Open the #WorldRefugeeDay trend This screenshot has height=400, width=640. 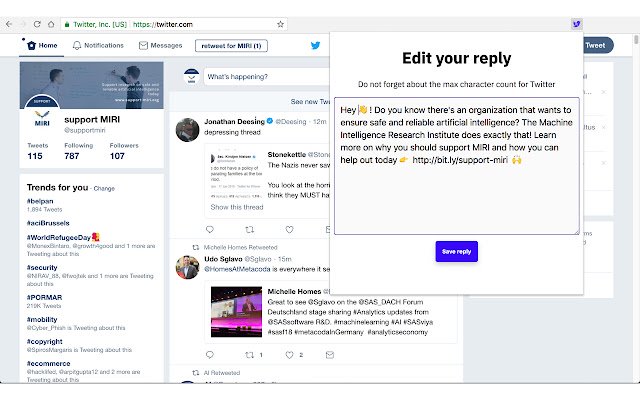coord(59,238)
